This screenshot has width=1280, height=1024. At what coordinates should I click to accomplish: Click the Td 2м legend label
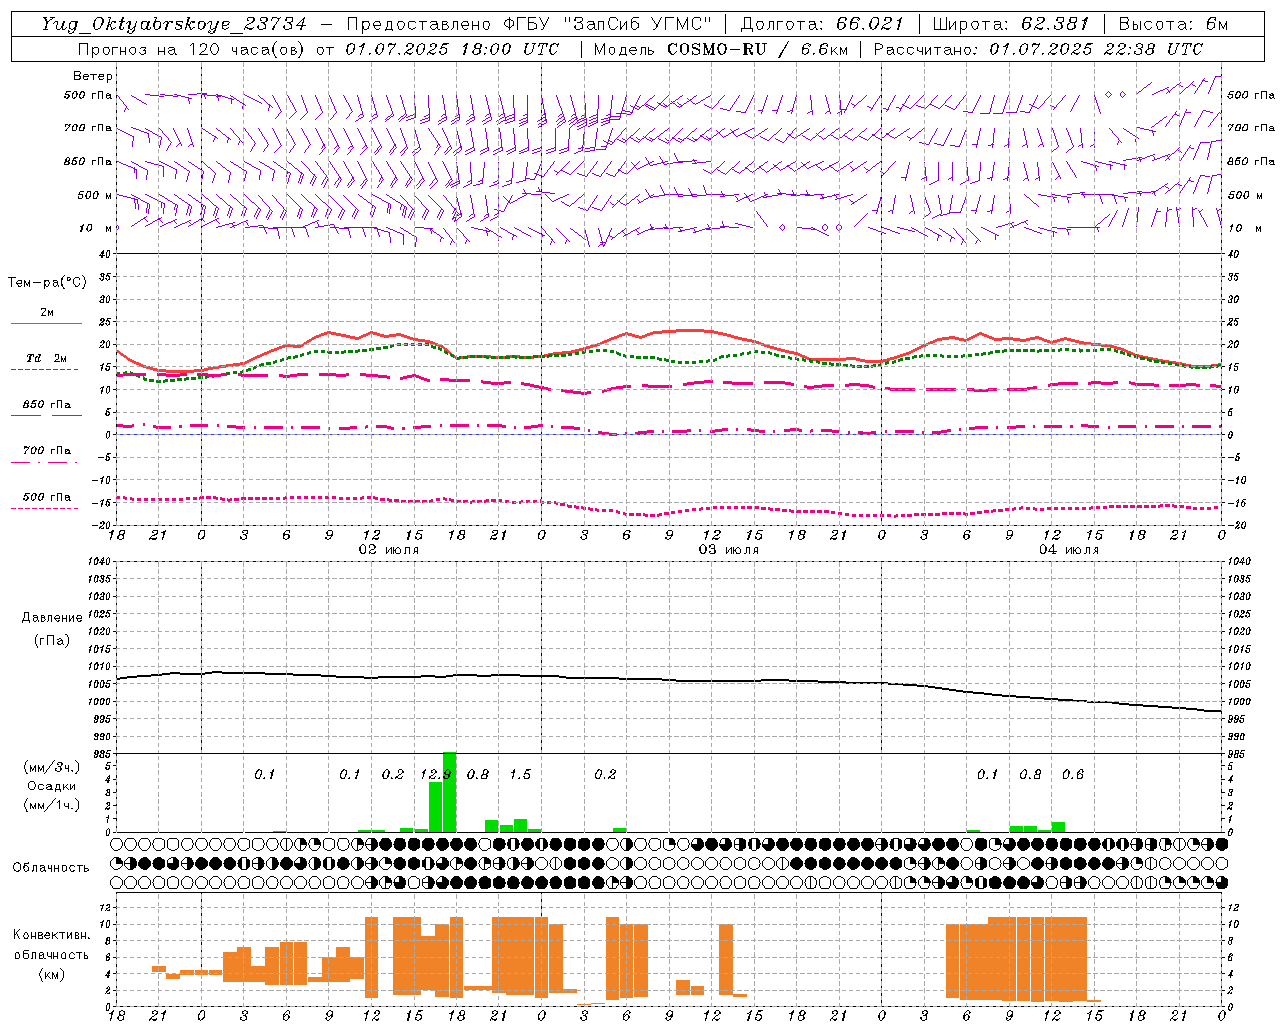(47, 357)
